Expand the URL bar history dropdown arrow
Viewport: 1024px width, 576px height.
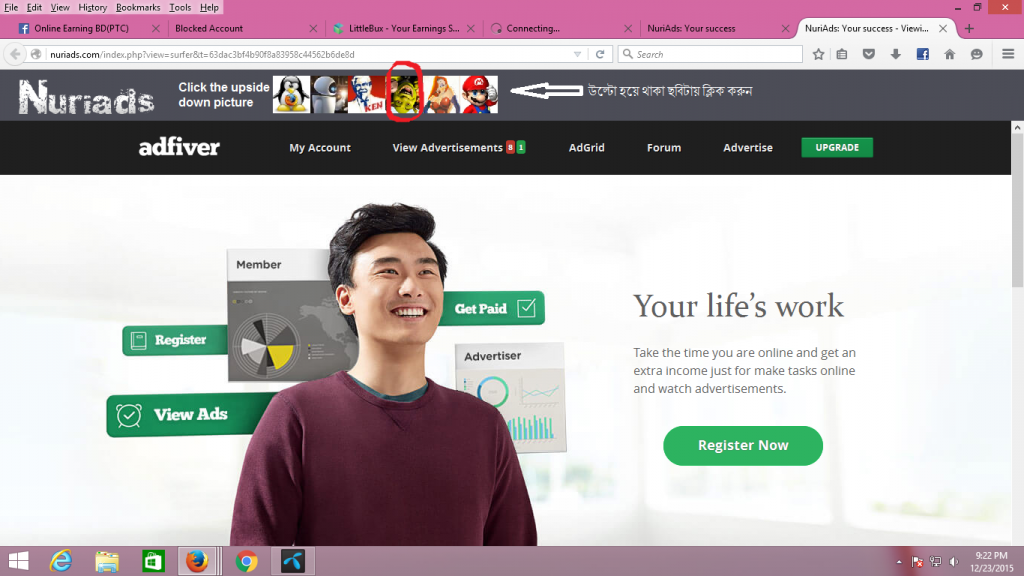577,54
